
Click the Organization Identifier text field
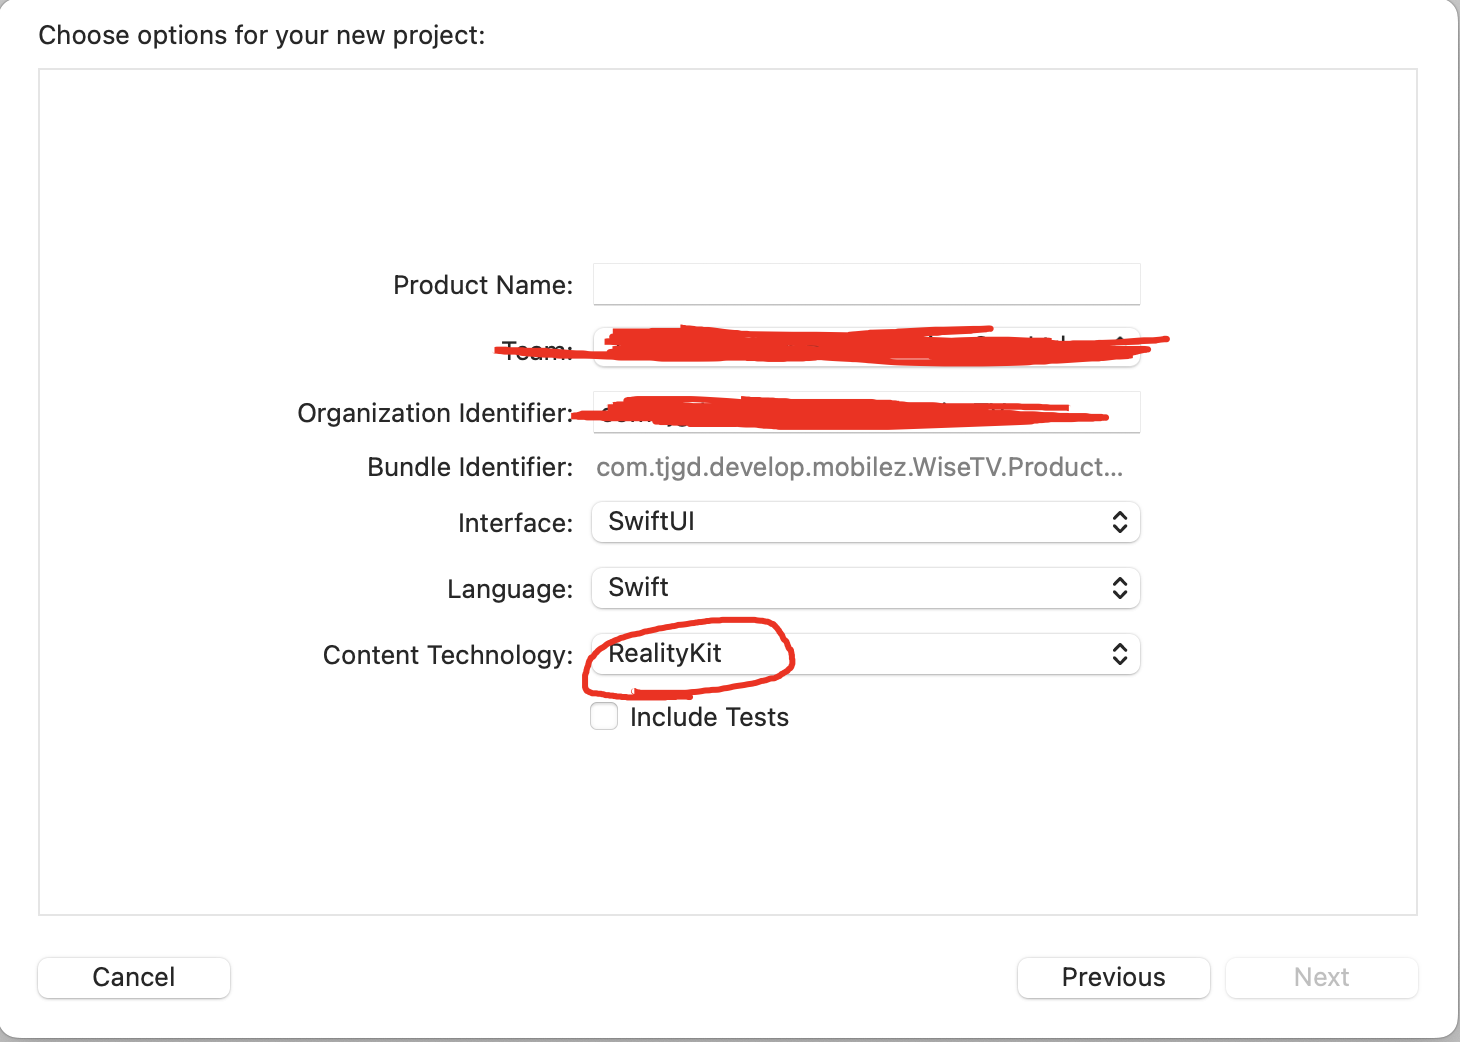(866, 412)
